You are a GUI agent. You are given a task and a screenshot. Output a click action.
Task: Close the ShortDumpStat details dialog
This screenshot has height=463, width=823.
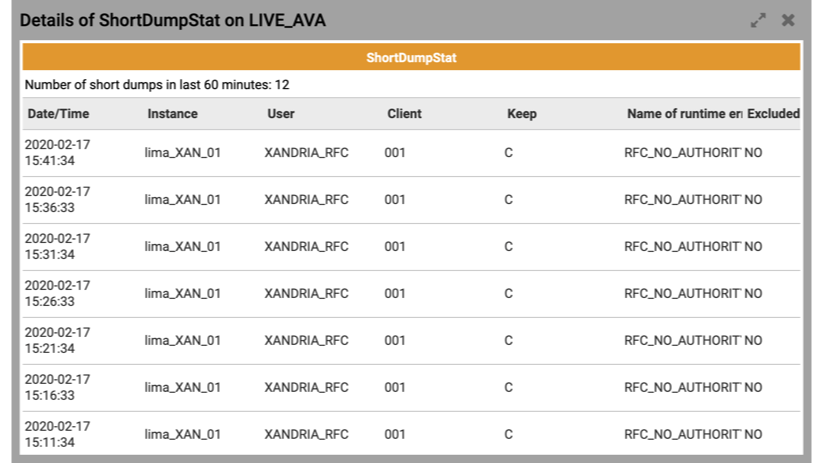click(788, 20)
